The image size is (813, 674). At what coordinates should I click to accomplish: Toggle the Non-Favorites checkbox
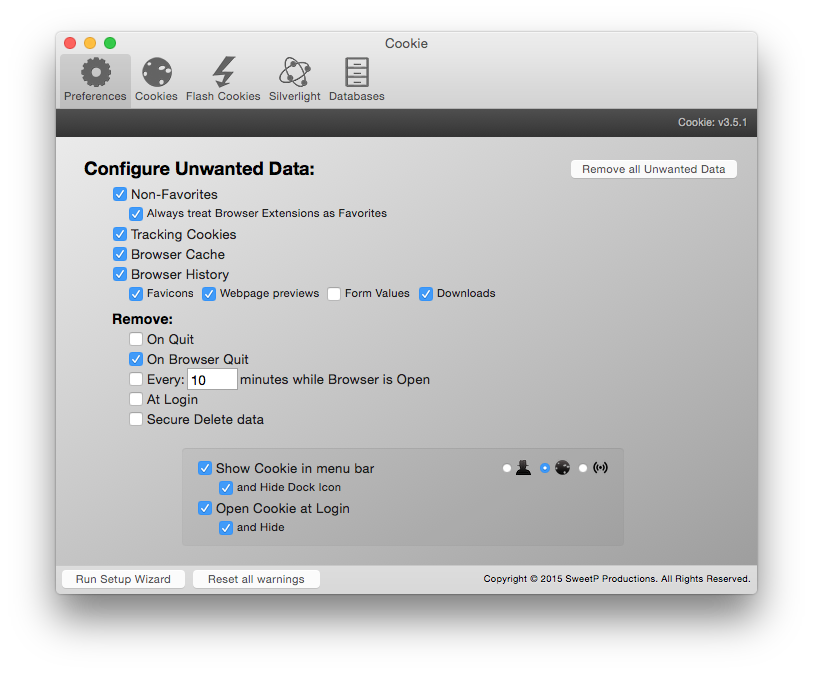120,194
